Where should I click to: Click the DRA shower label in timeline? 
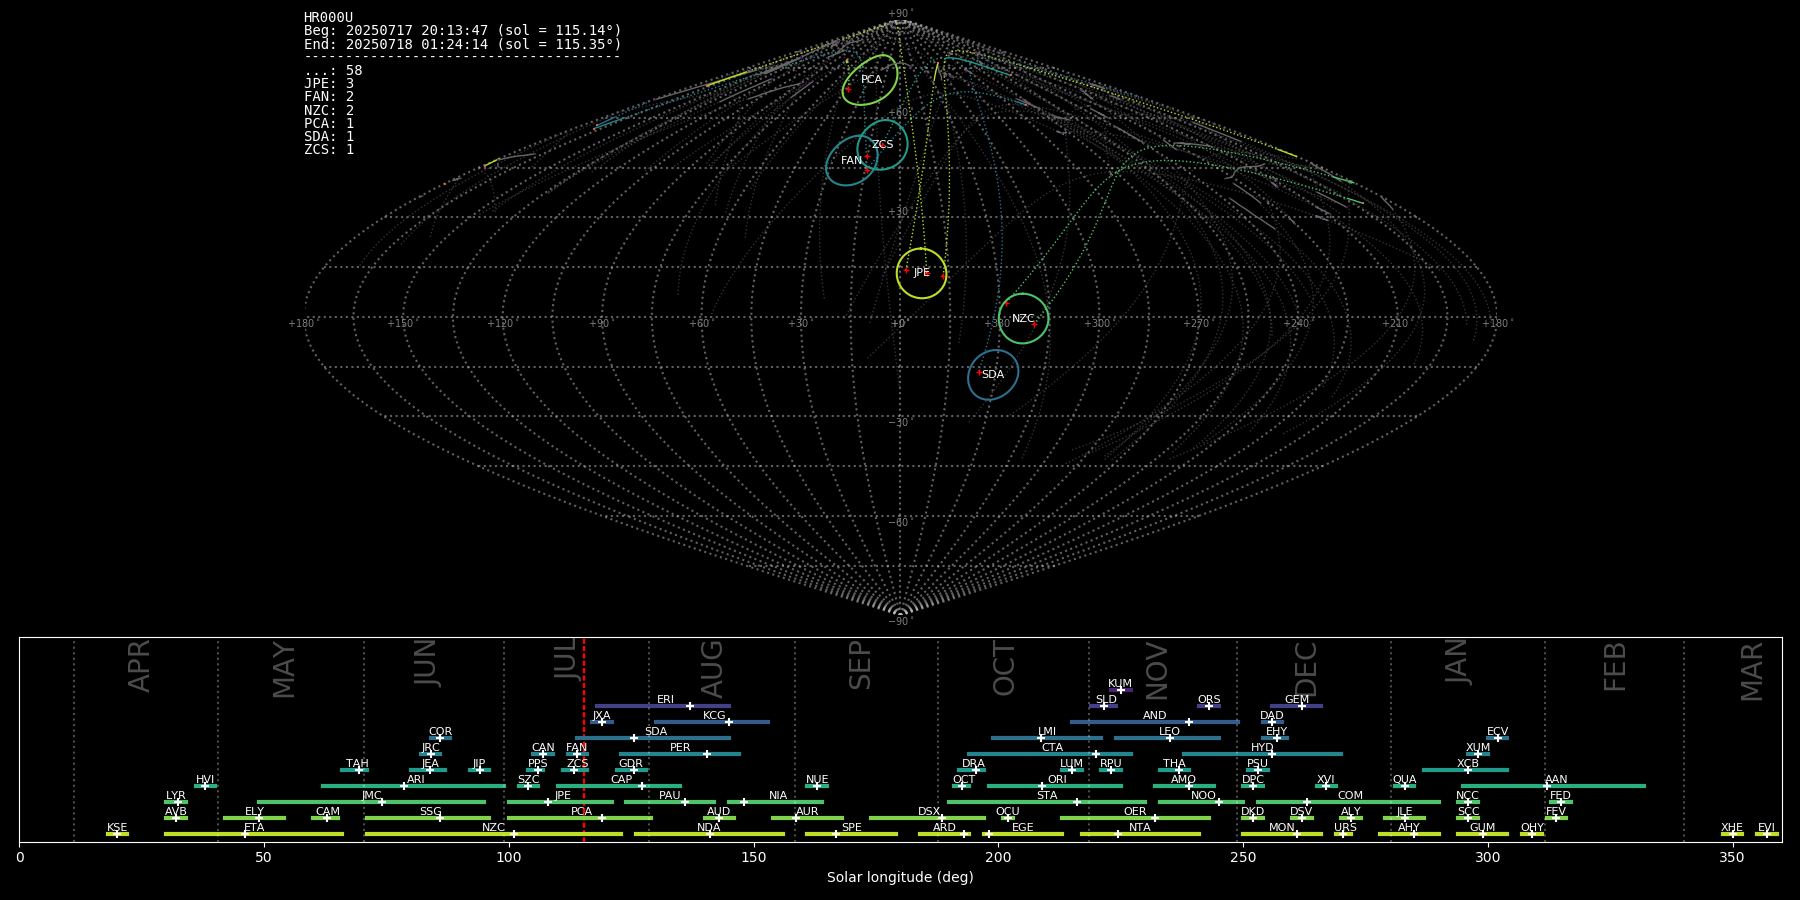pyautogui.click(x=973, y=764)
